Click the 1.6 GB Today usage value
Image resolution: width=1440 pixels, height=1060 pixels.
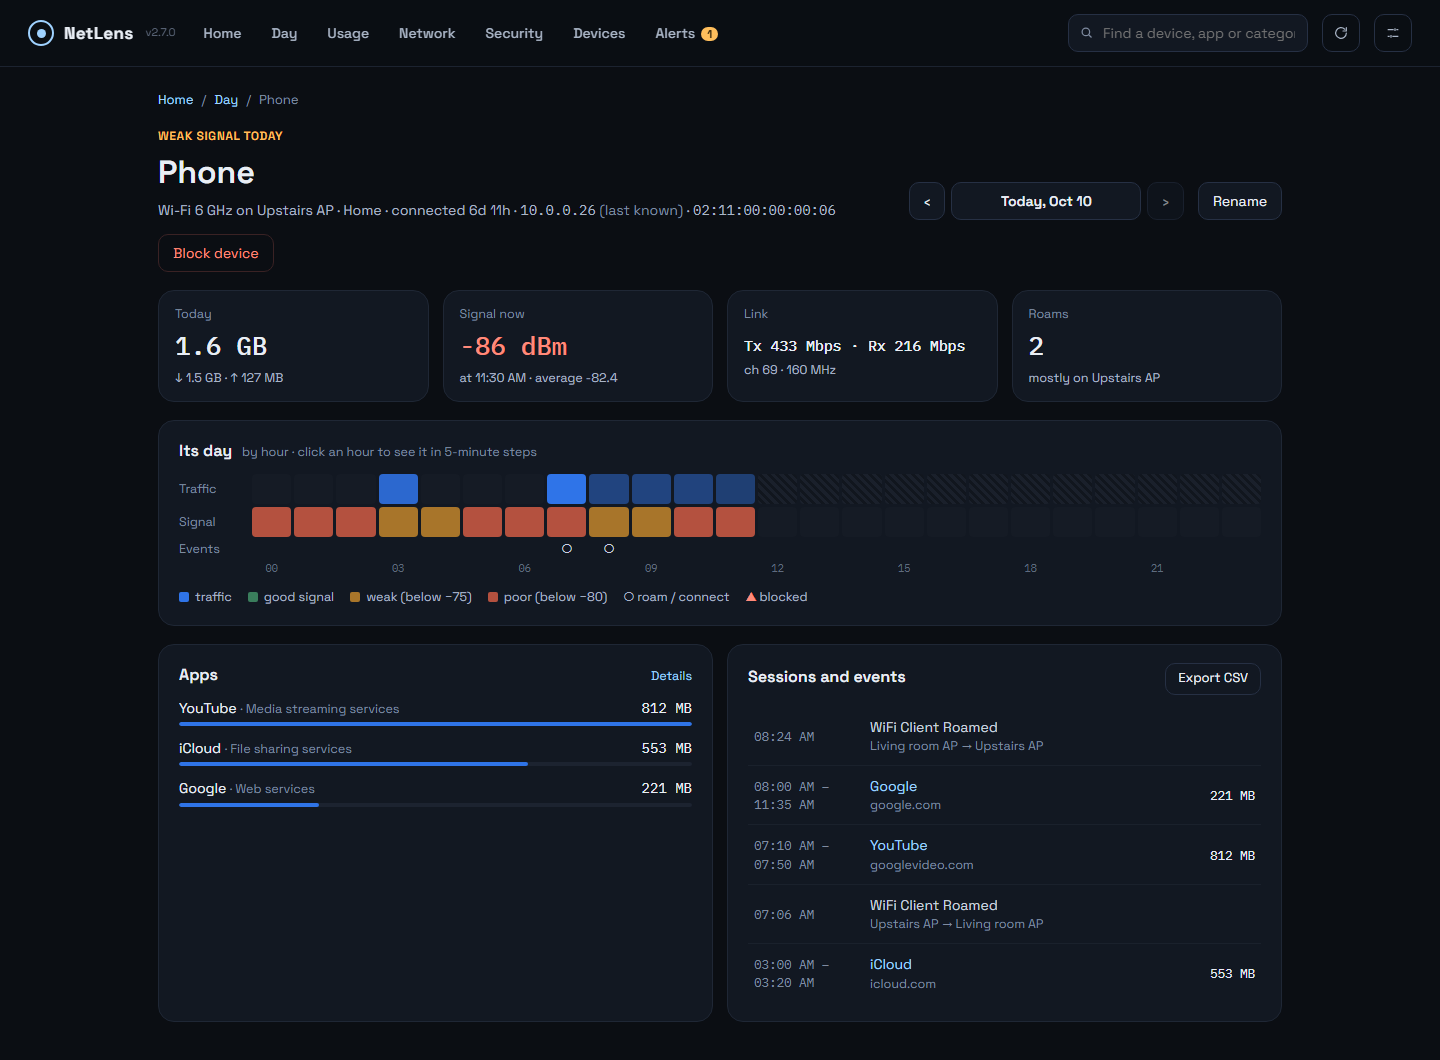[x=221, y=346]
